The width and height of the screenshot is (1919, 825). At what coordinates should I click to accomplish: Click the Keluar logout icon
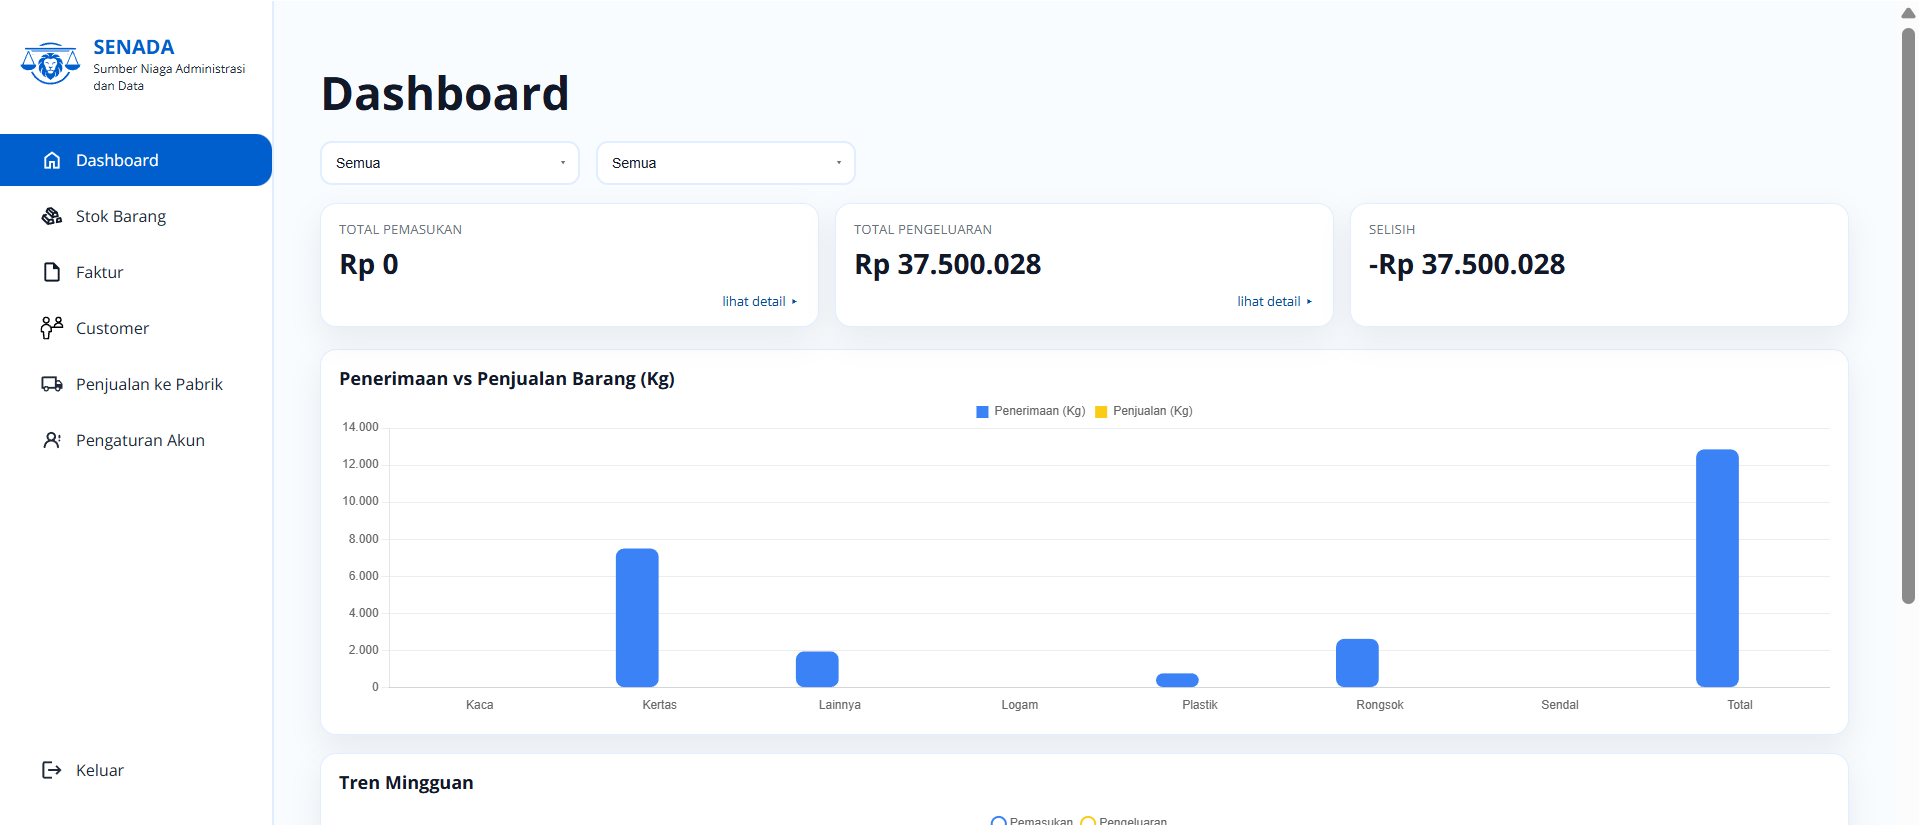point(52,770)
